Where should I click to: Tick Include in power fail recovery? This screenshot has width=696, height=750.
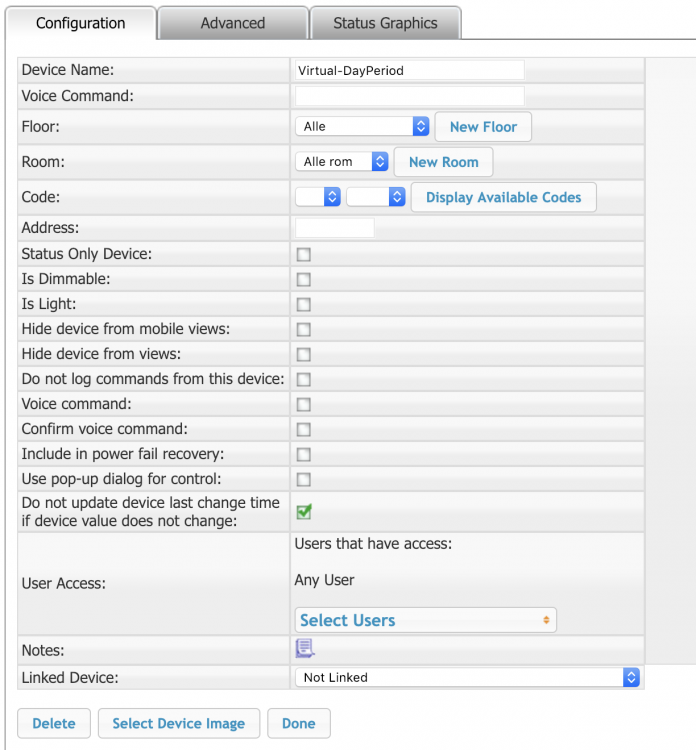click(x=304, y=455)
